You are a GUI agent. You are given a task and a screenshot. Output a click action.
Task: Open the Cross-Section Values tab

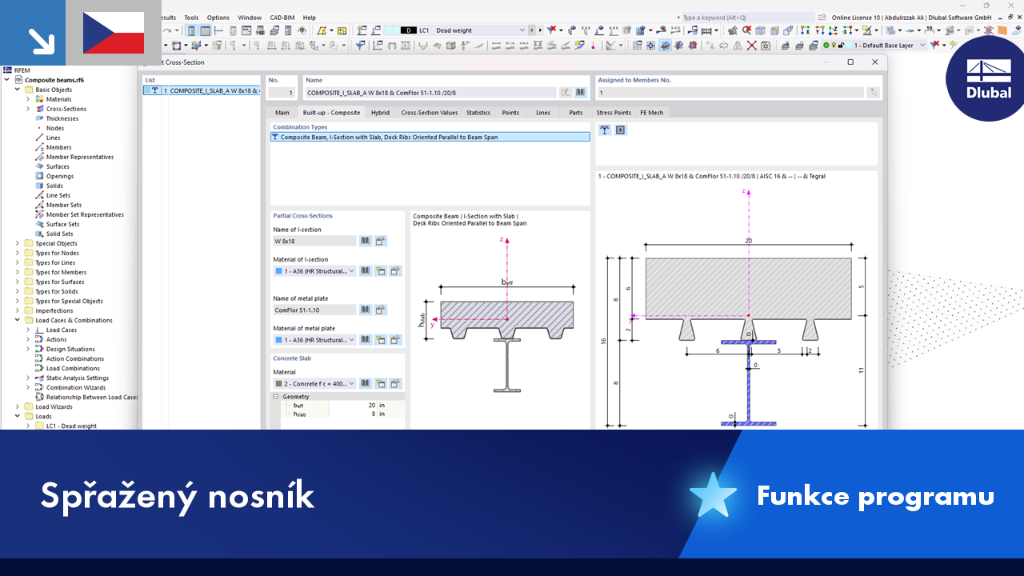(429, 112)
